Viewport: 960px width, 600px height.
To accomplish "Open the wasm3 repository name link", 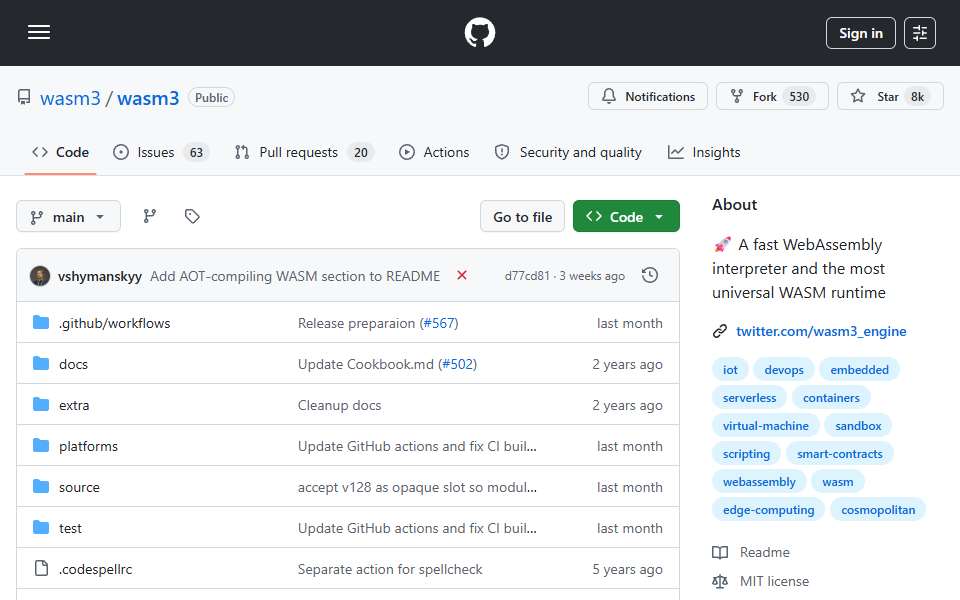I will pyautogui.click(x=148, y=98).
